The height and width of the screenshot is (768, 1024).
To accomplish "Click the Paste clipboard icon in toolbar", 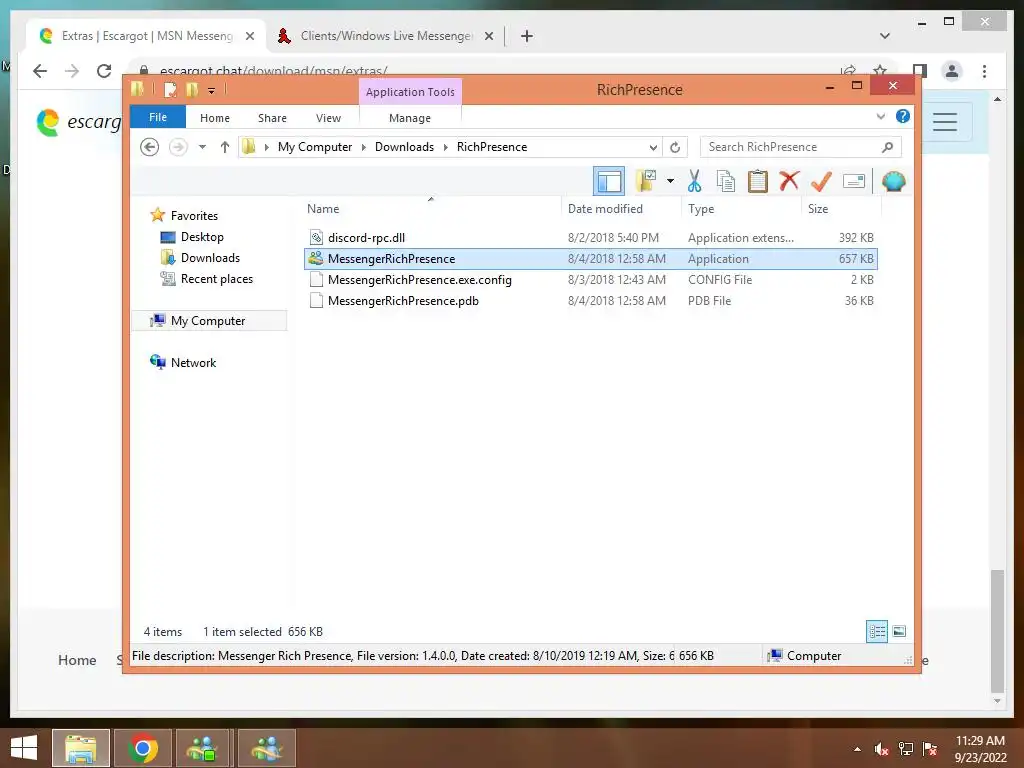I will coord(758,181).
